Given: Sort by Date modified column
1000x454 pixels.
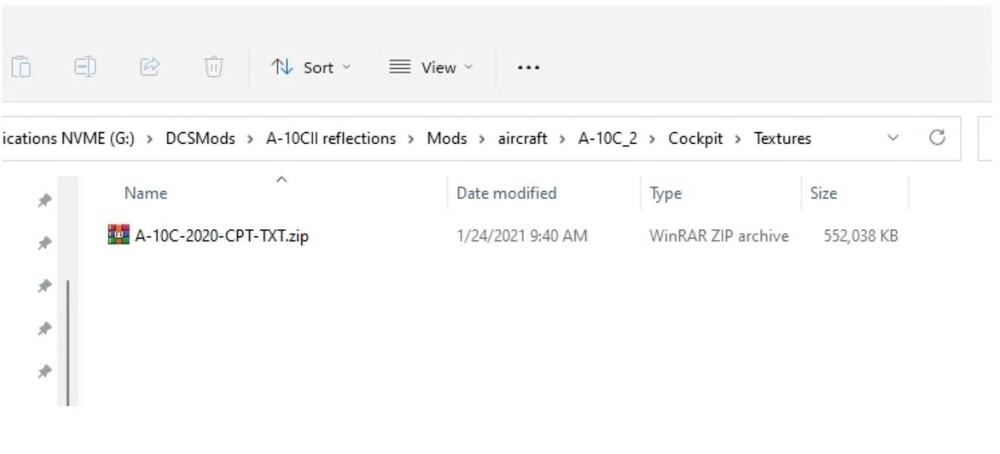Looking at the screenshot, I should (506, 193).
